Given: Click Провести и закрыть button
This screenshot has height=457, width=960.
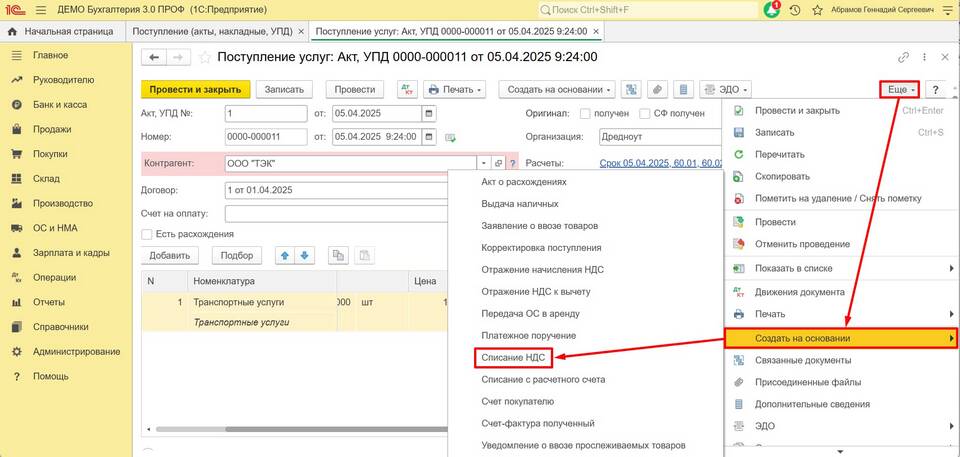Looking at the screenshot, I should [x=195, y=89].
